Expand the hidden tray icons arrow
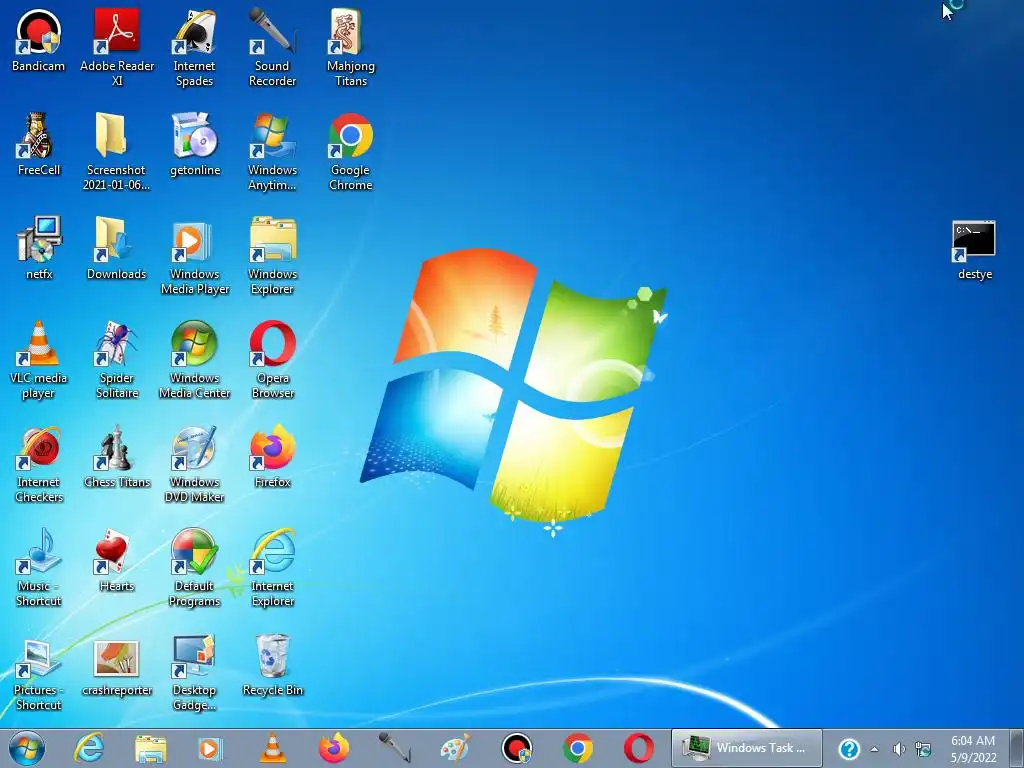Screen dimensions: 1024x768 tap(874, 749)
